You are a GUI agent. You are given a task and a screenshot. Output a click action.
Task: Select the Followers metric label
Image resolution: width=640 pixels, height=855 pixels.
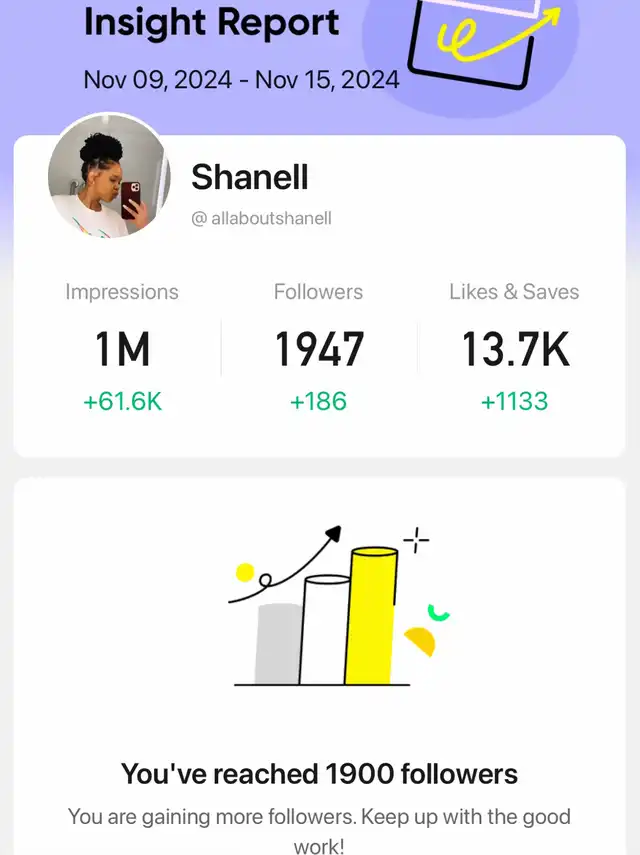click(x=318, y=292)
